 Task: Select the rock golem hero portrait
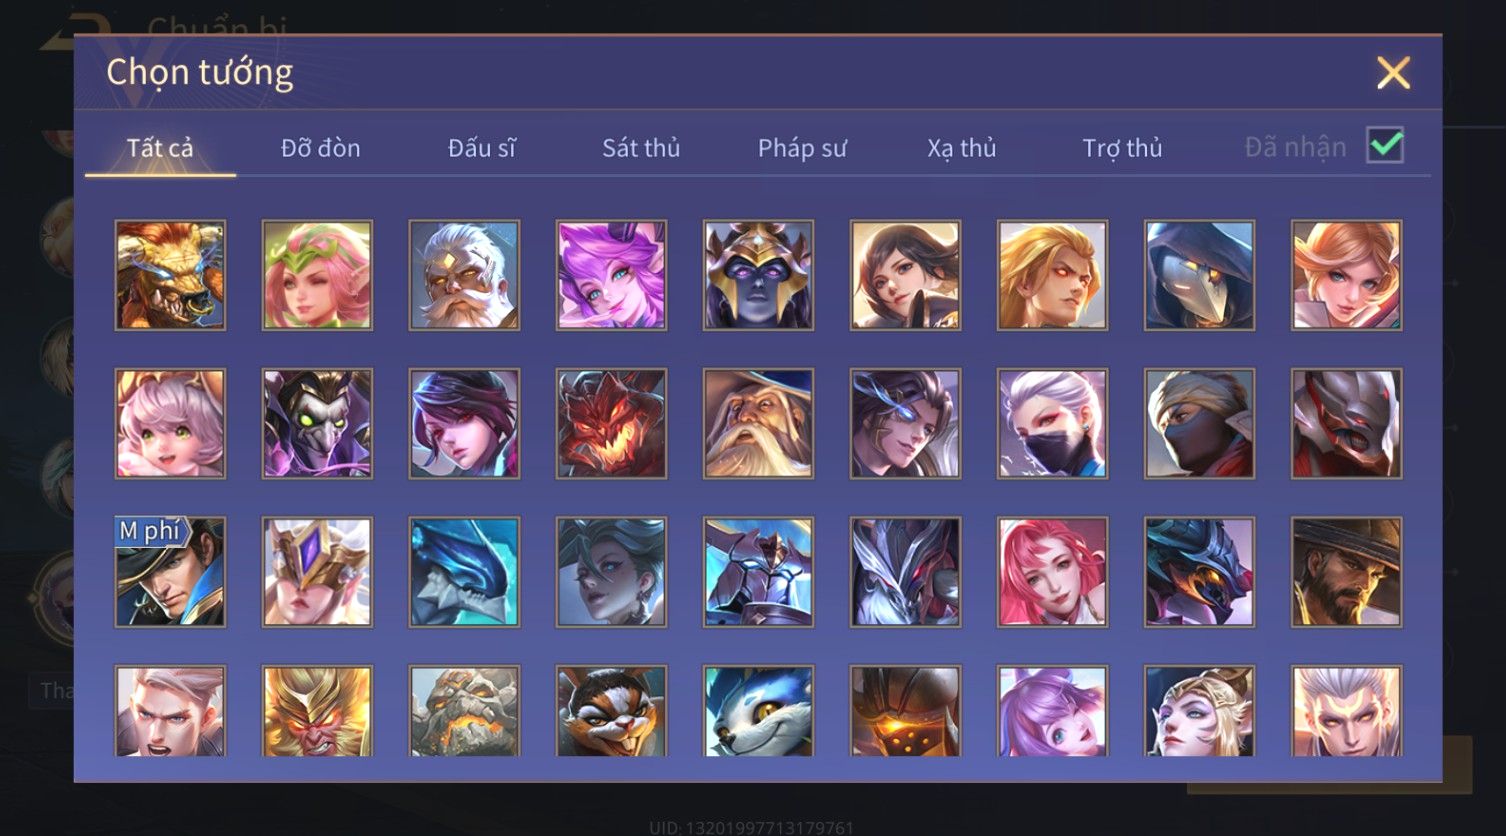[x=464, y=710]
